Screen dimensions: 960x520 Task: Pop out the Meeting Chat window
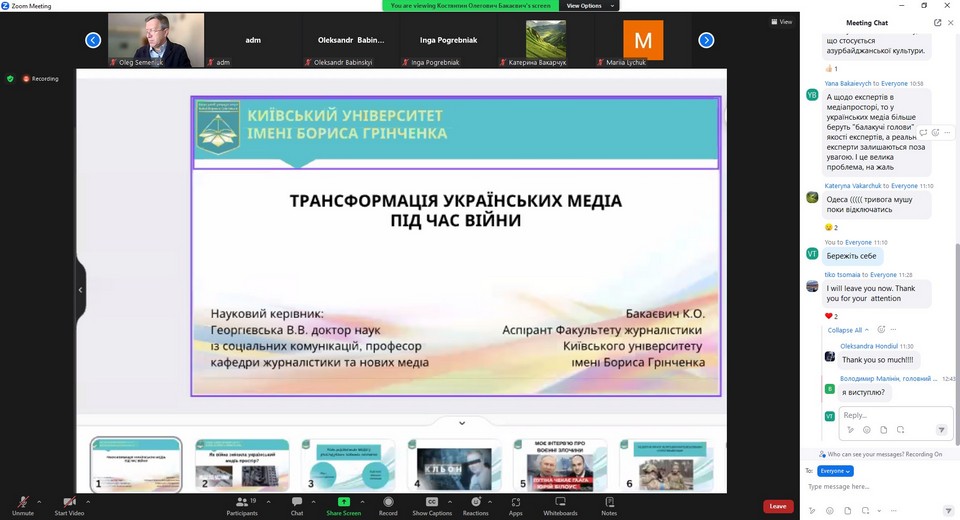pyautogui.click(x=937, y=22)
